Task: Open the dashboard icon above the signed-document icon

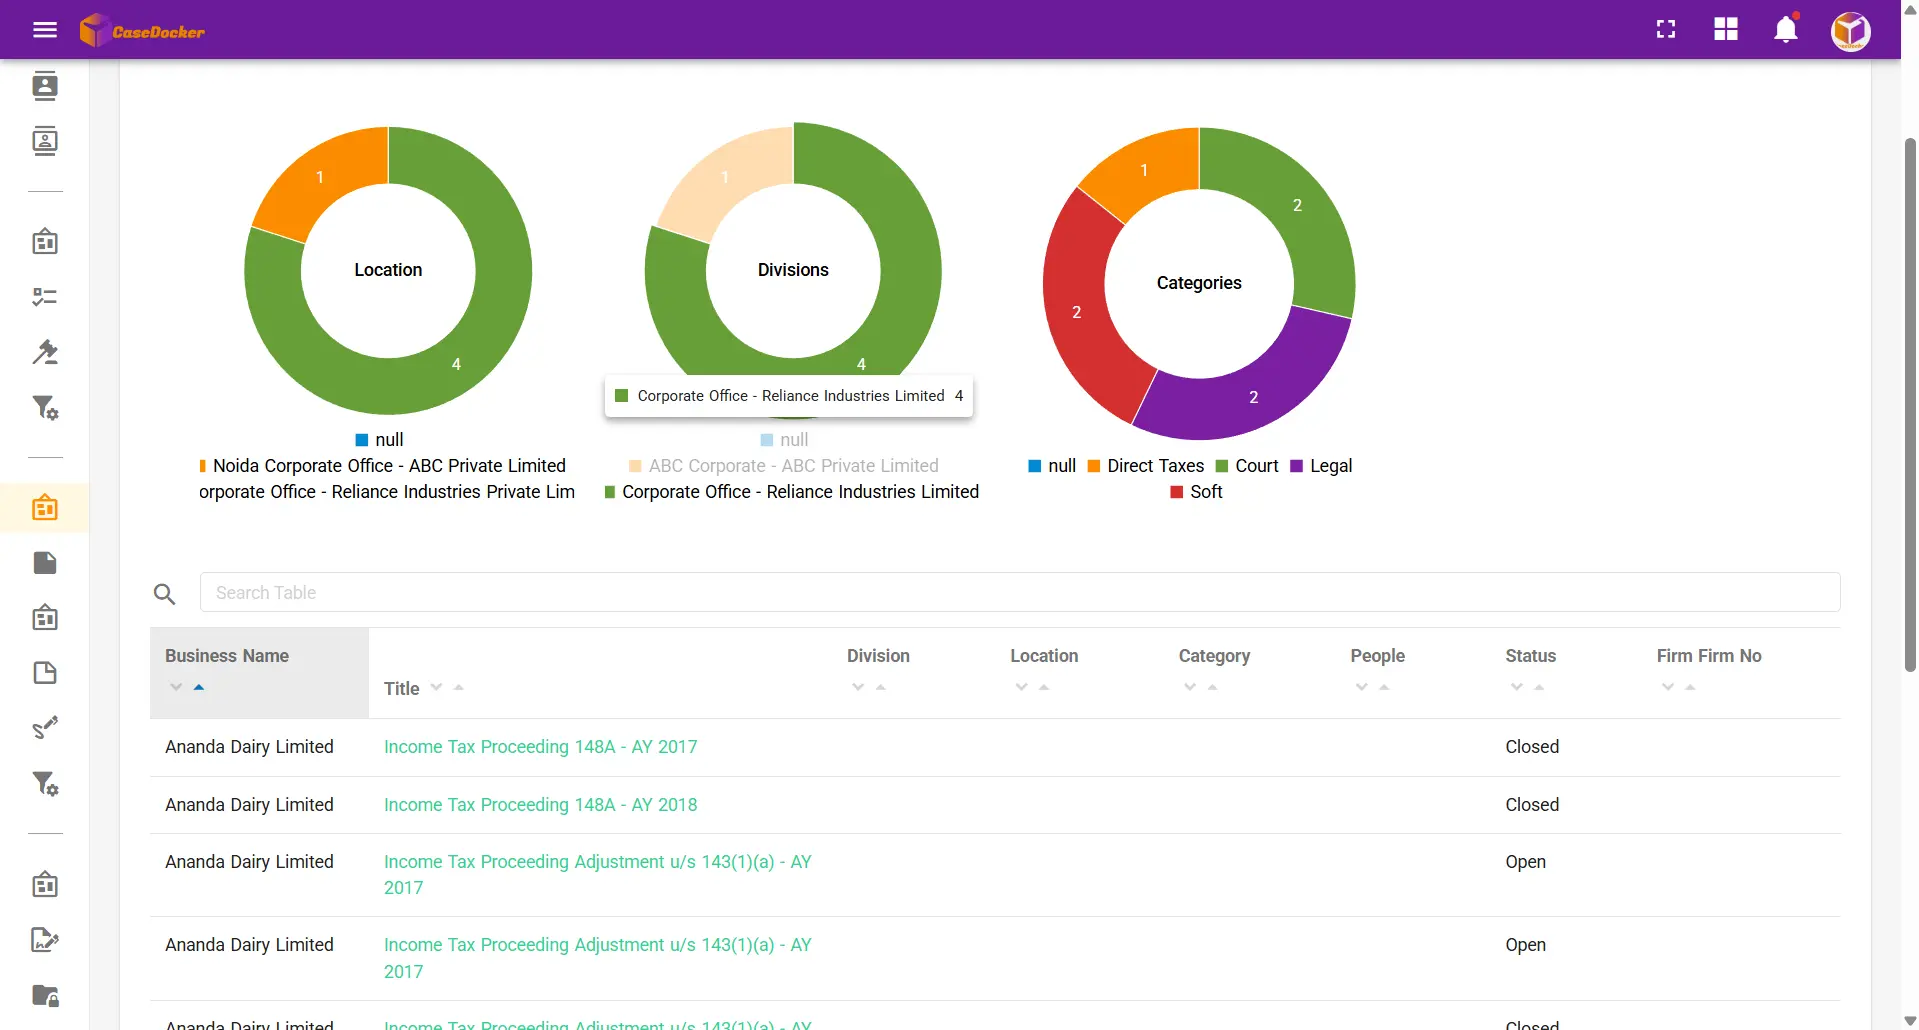Action: (45, 884)
